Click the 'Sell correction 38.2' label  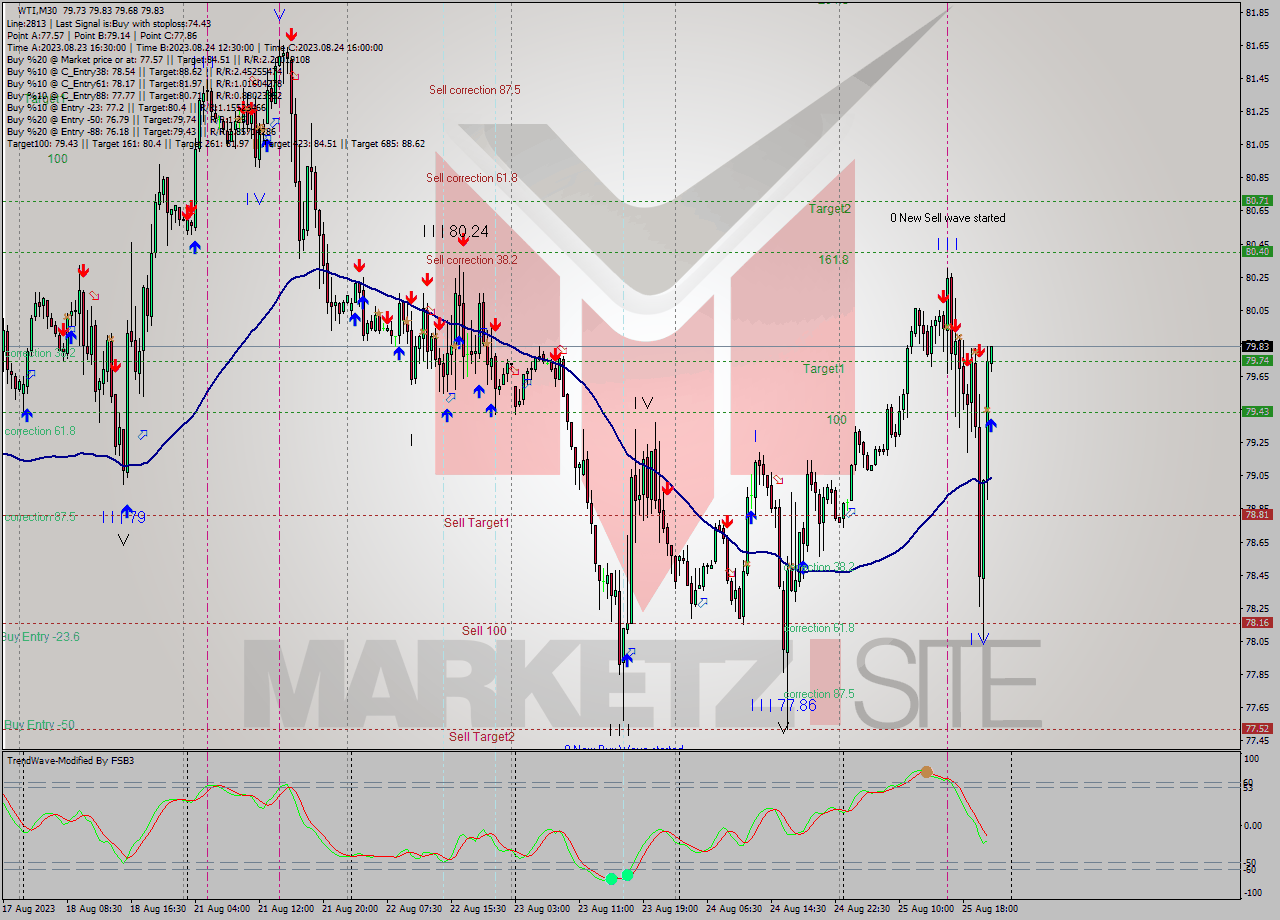tap(472, 260)
